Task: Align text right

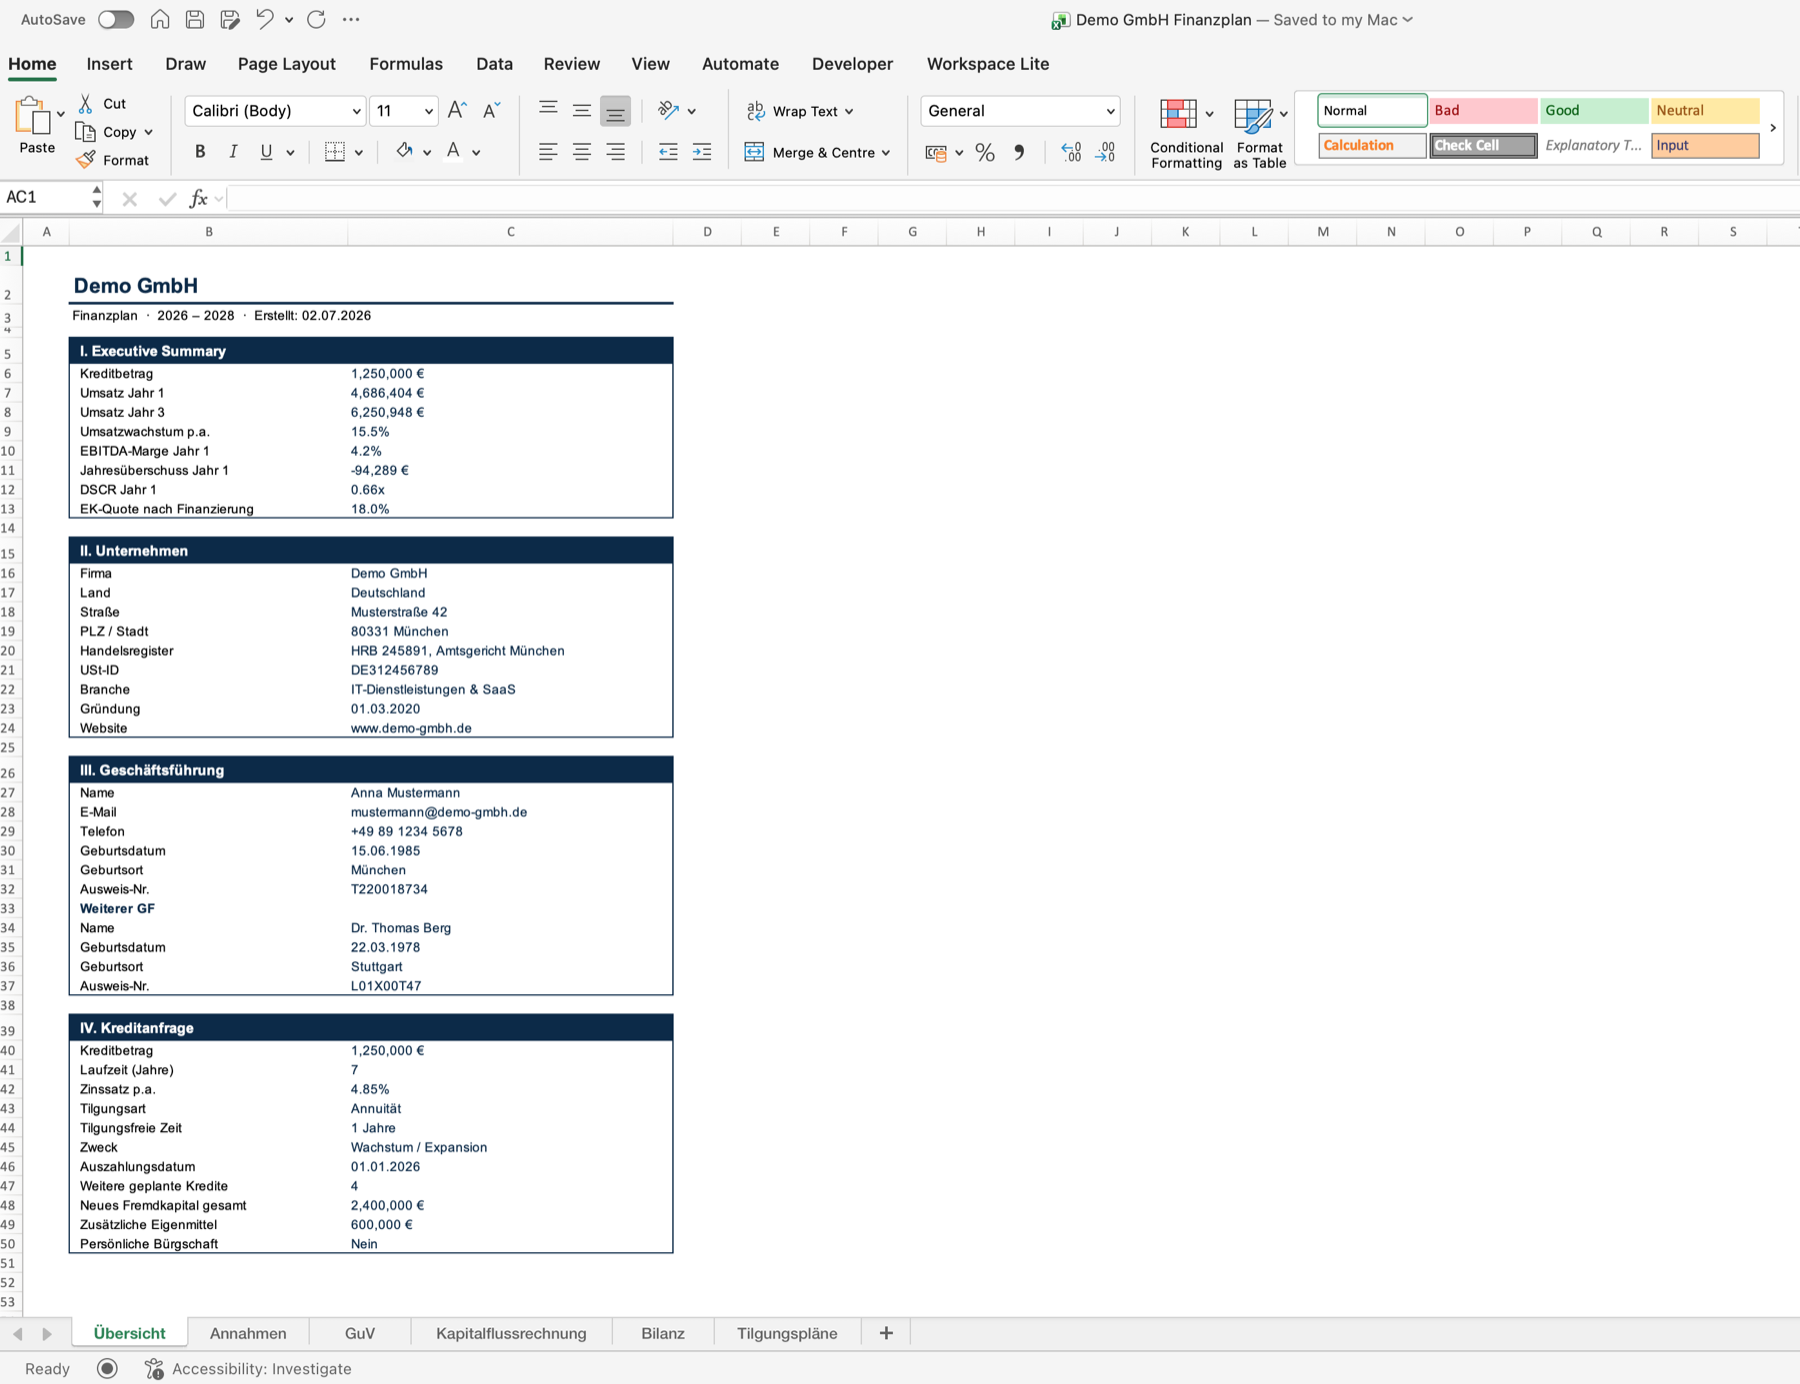Action: [x=616, y=152]
